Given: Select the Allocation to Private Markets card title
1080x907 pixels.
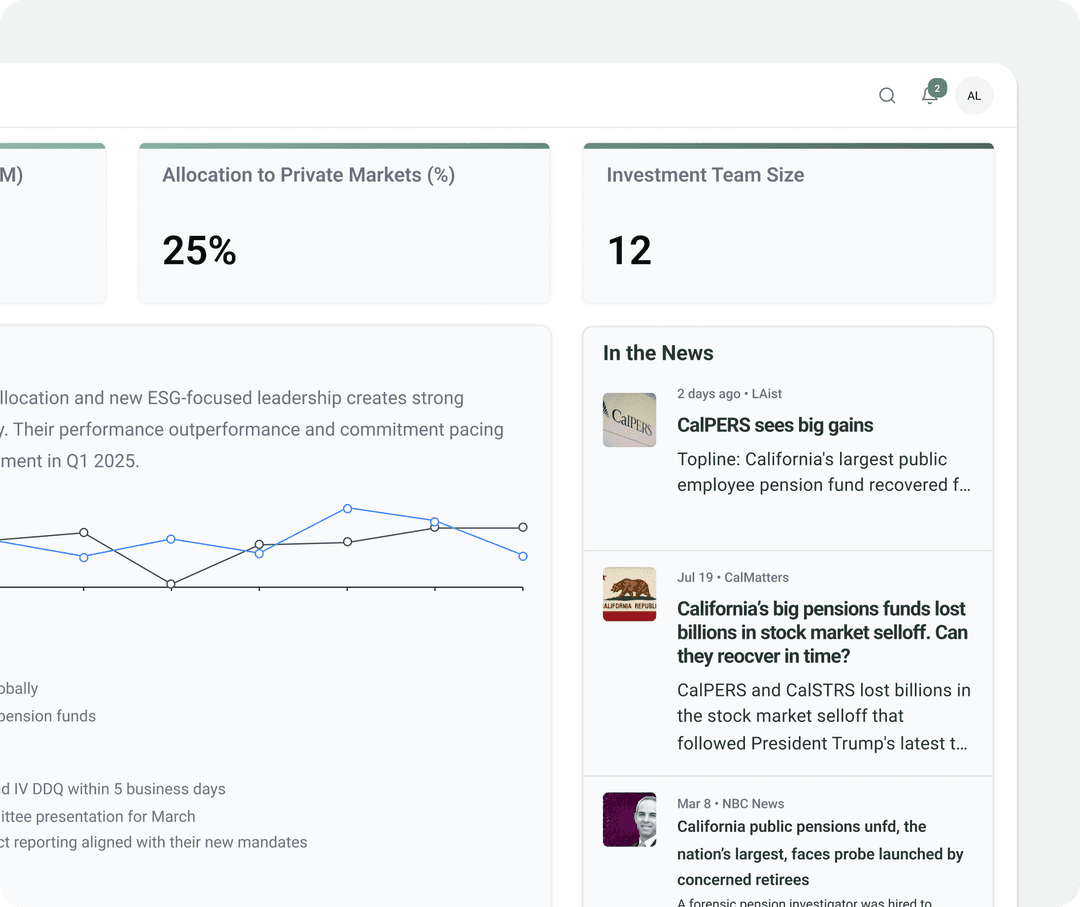Looking at the screenshot, I should click(308, 175).
